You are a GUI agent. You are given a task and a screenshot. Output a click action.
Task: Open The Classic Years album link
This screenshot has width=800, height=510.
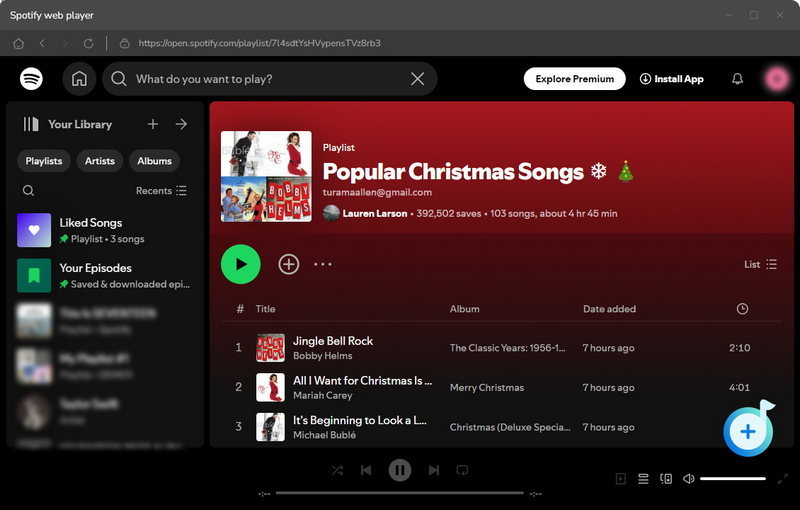tap(507, 348)
